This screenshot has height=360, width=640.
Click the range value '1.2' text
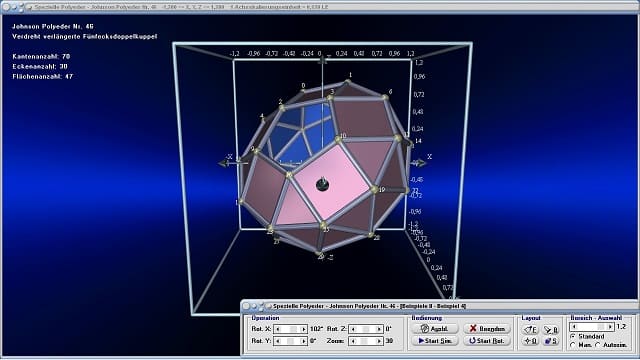tap(621, 327)
